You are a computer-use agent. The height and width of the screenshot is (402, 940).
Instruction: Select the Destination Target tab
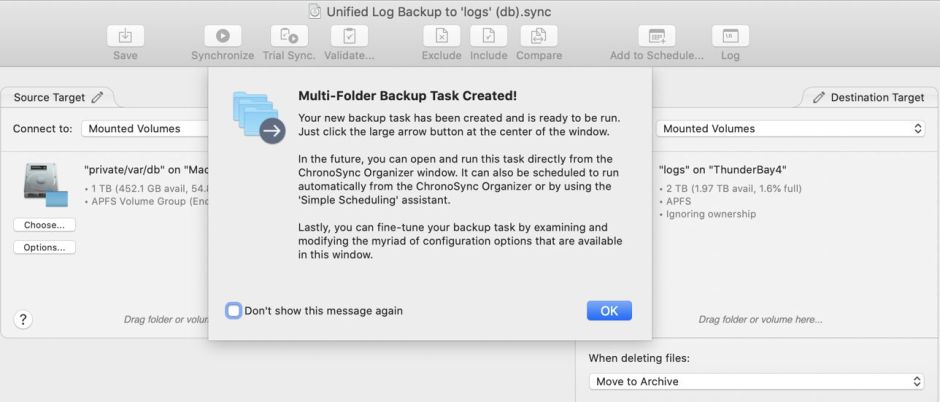(x=869, y=97)
